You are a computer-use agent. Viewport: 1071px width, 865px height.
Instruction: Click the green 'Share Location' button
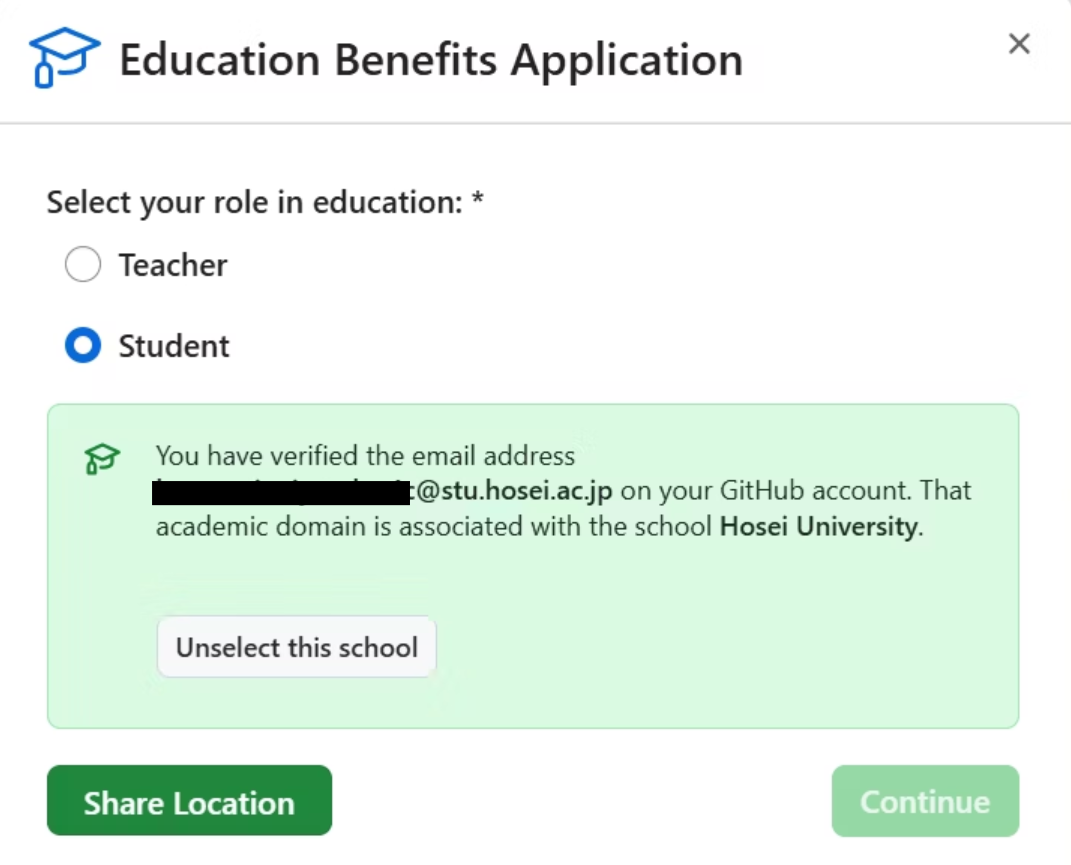[x=188, y=801]
